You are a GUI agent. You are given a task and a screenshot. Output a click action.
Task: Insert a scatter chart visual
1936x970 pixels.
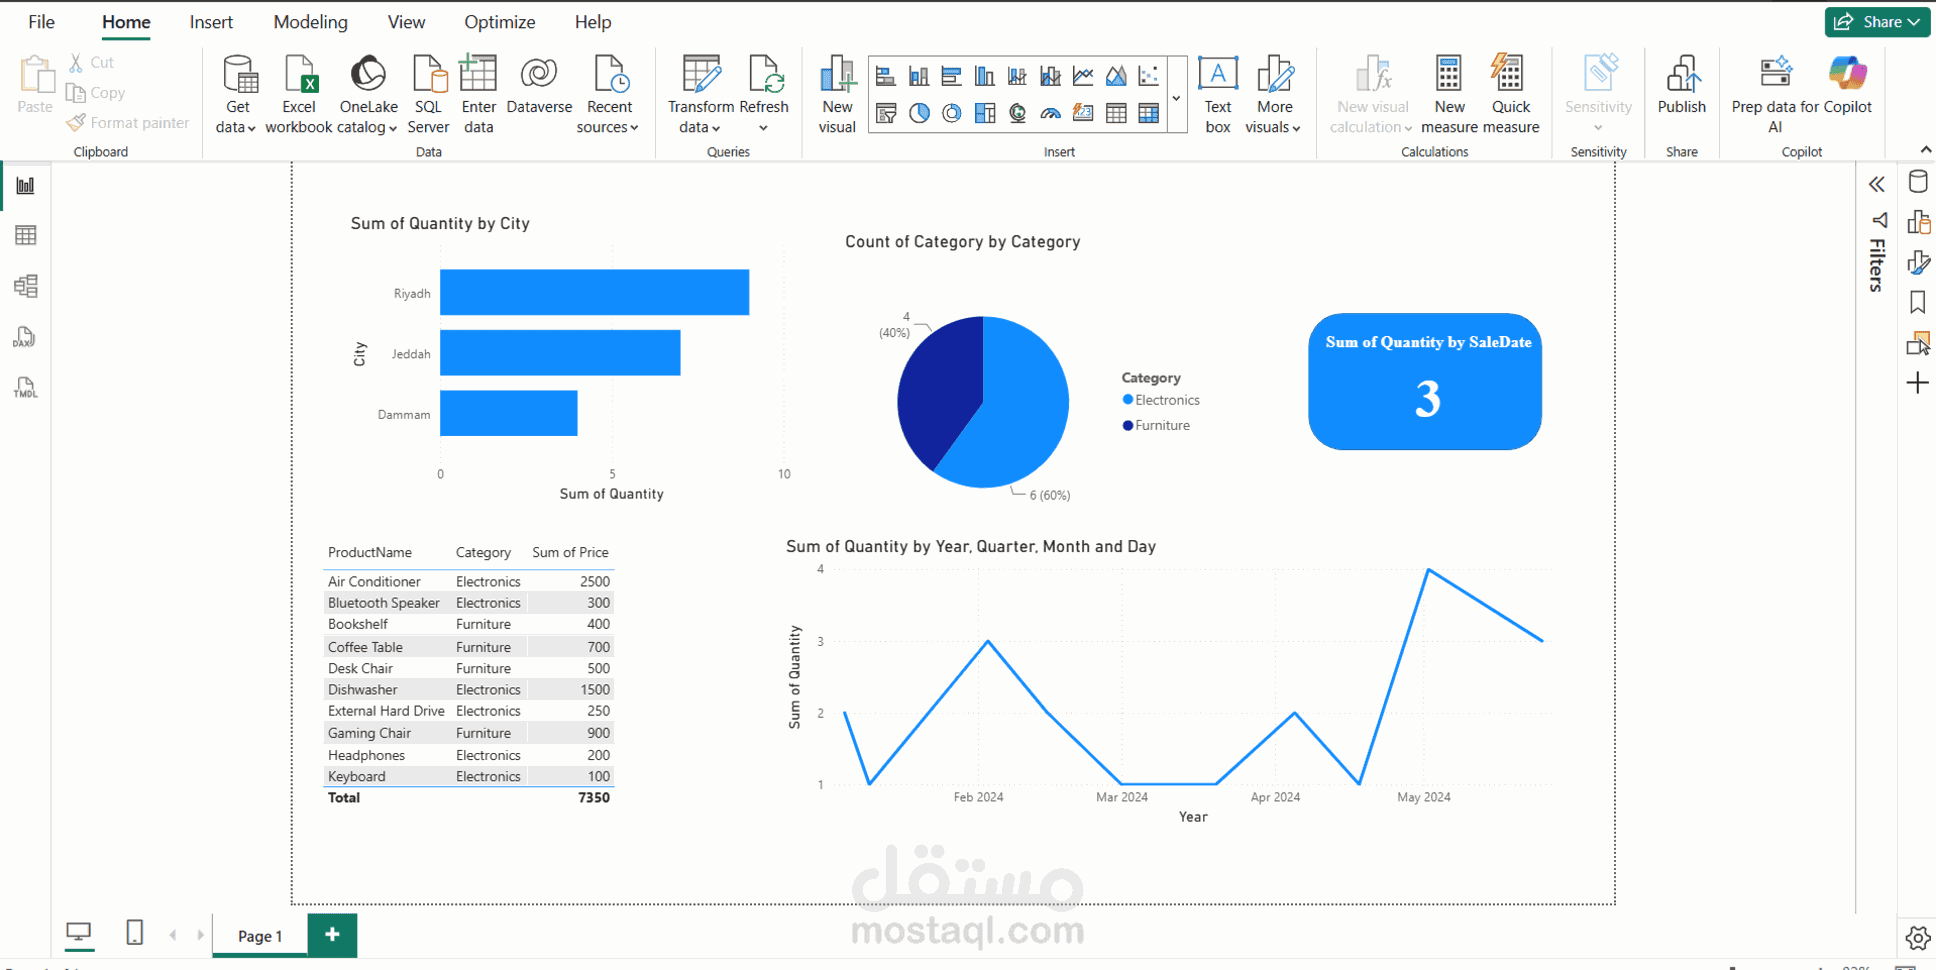(1149, 76)
